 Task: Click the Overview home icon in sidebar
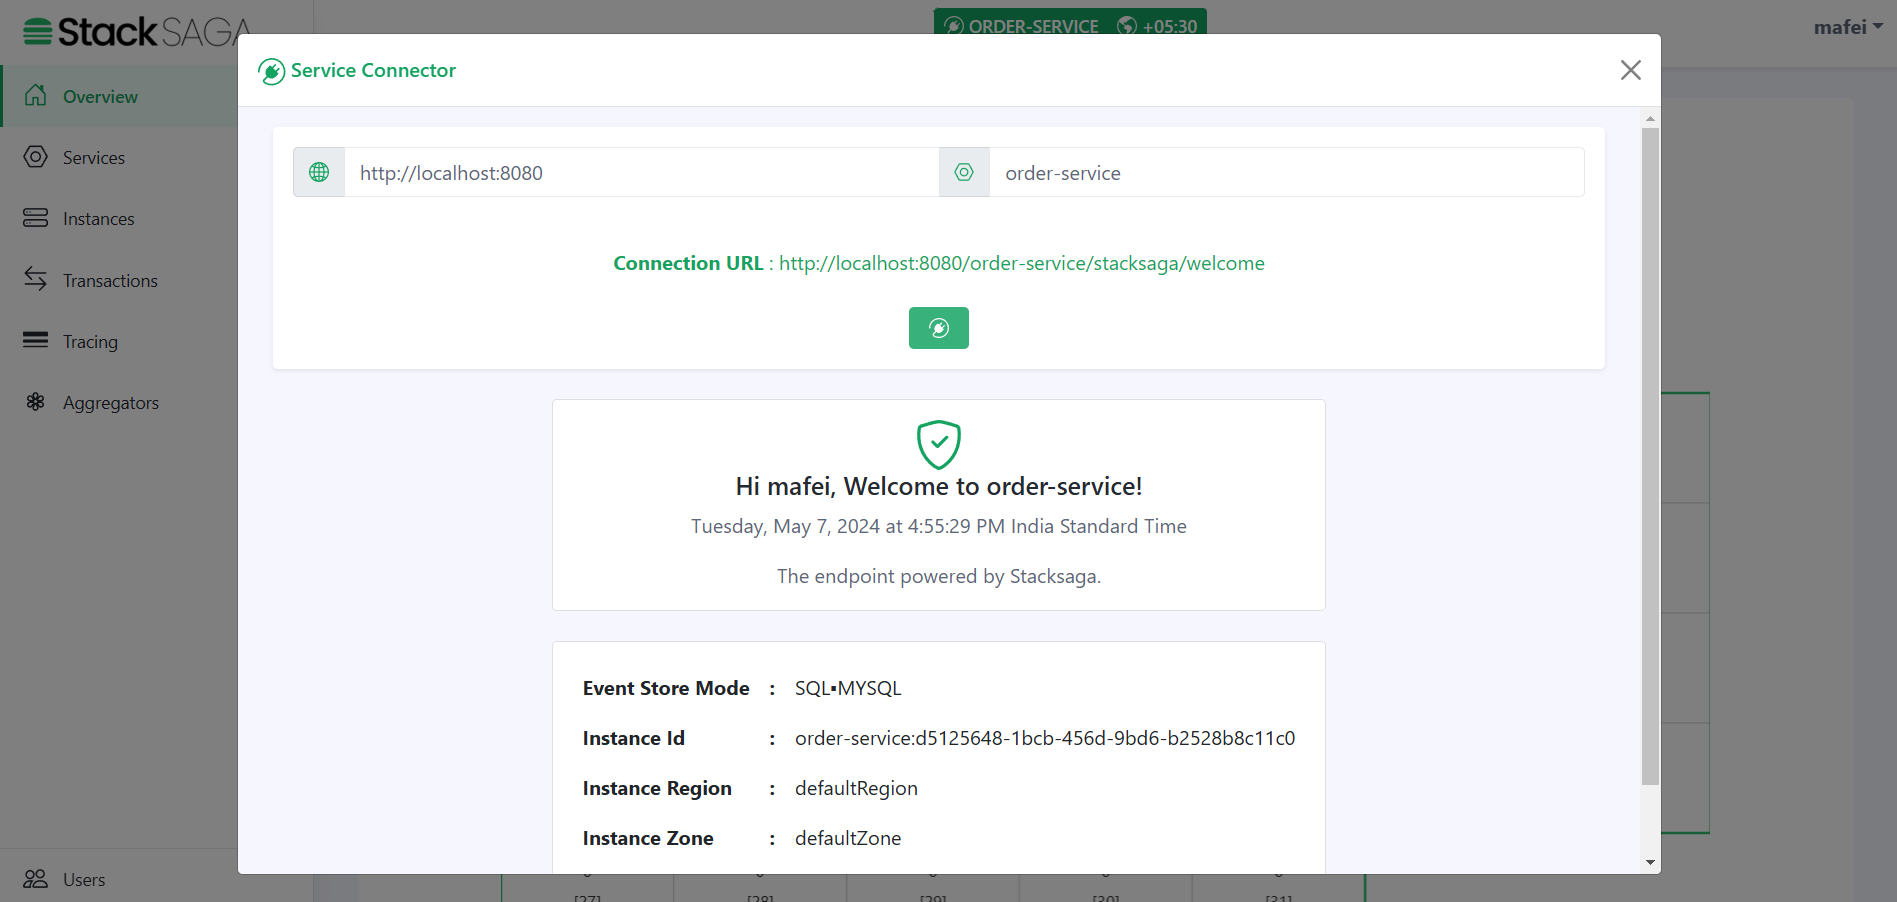pos(36,95)
